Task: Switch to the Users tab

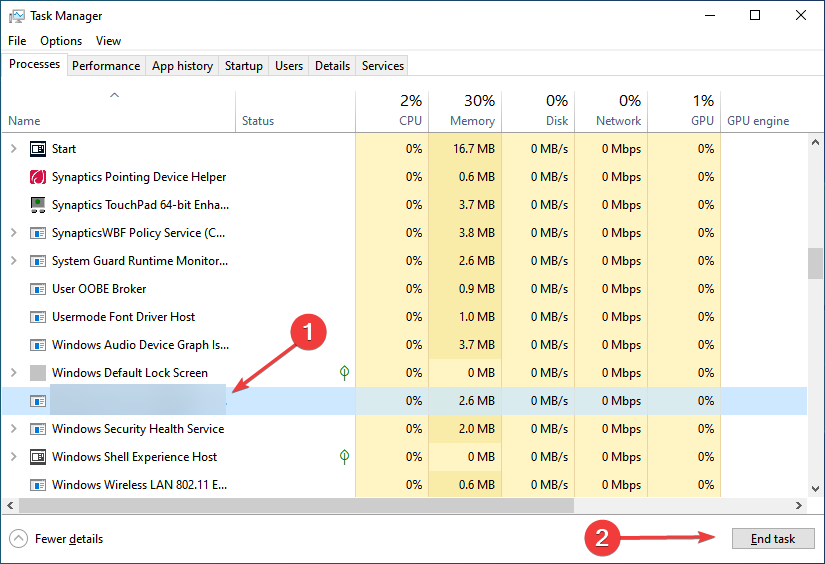Action: [x=289, y=66]
